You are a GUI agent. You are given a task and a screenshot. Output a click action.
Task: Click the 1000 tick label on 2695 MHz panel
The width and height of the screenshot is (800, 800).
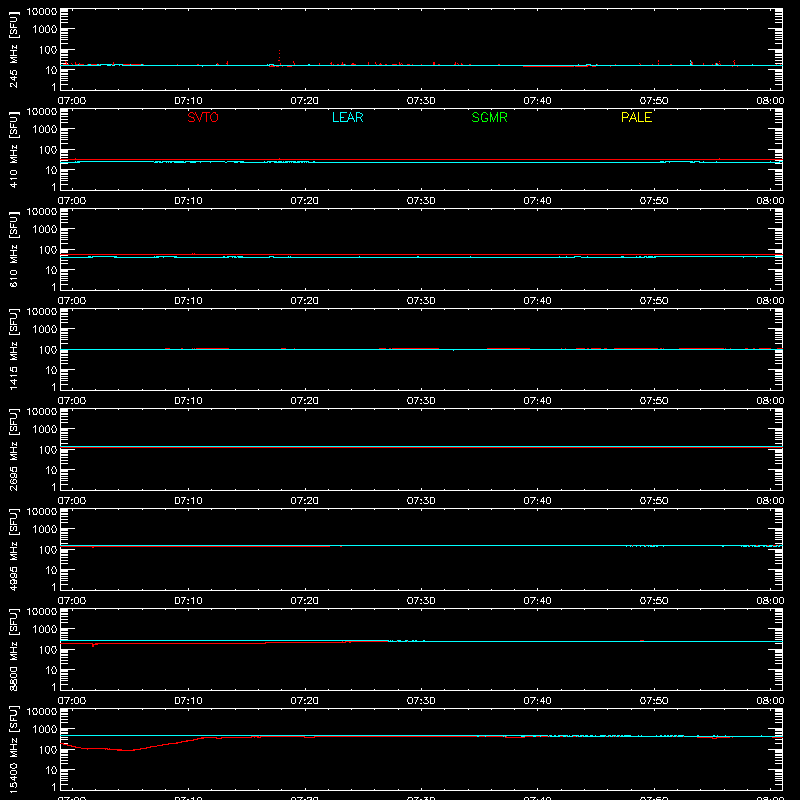point(45,429)
